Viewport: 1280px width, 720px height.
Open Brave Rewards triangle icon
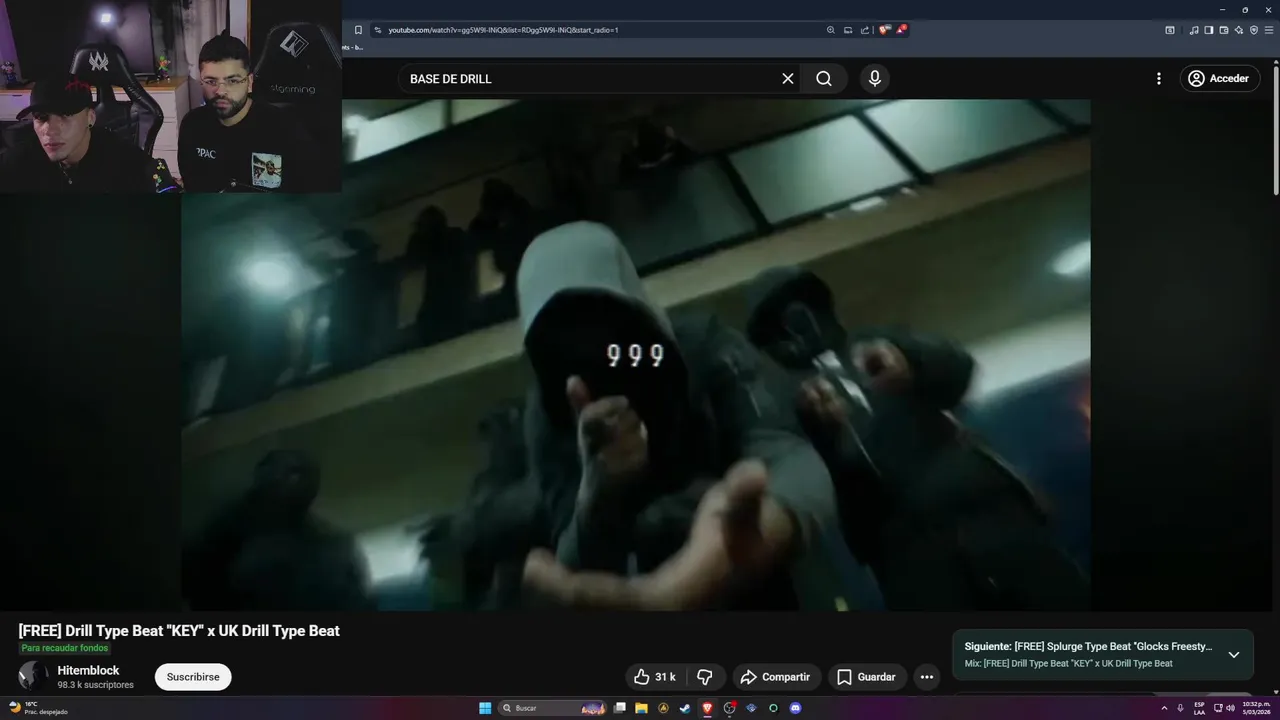click(901, 30)
